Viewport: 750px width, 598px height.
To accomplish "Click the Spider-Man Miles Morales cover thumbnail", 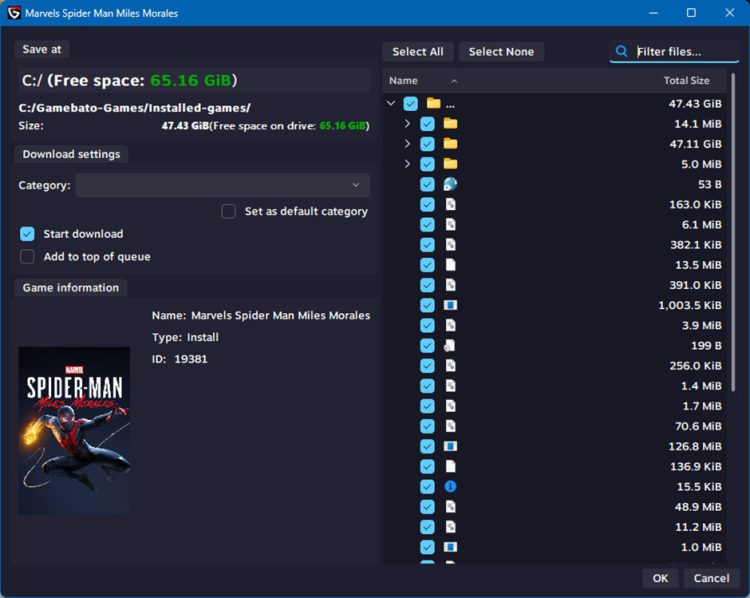I will click(x=74, y=431).
